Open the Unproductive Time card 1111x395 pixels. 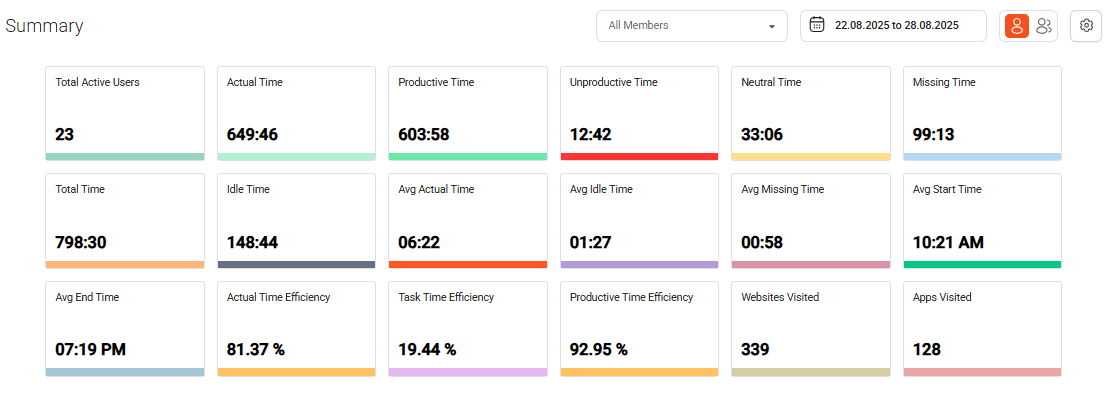[639, 113]
